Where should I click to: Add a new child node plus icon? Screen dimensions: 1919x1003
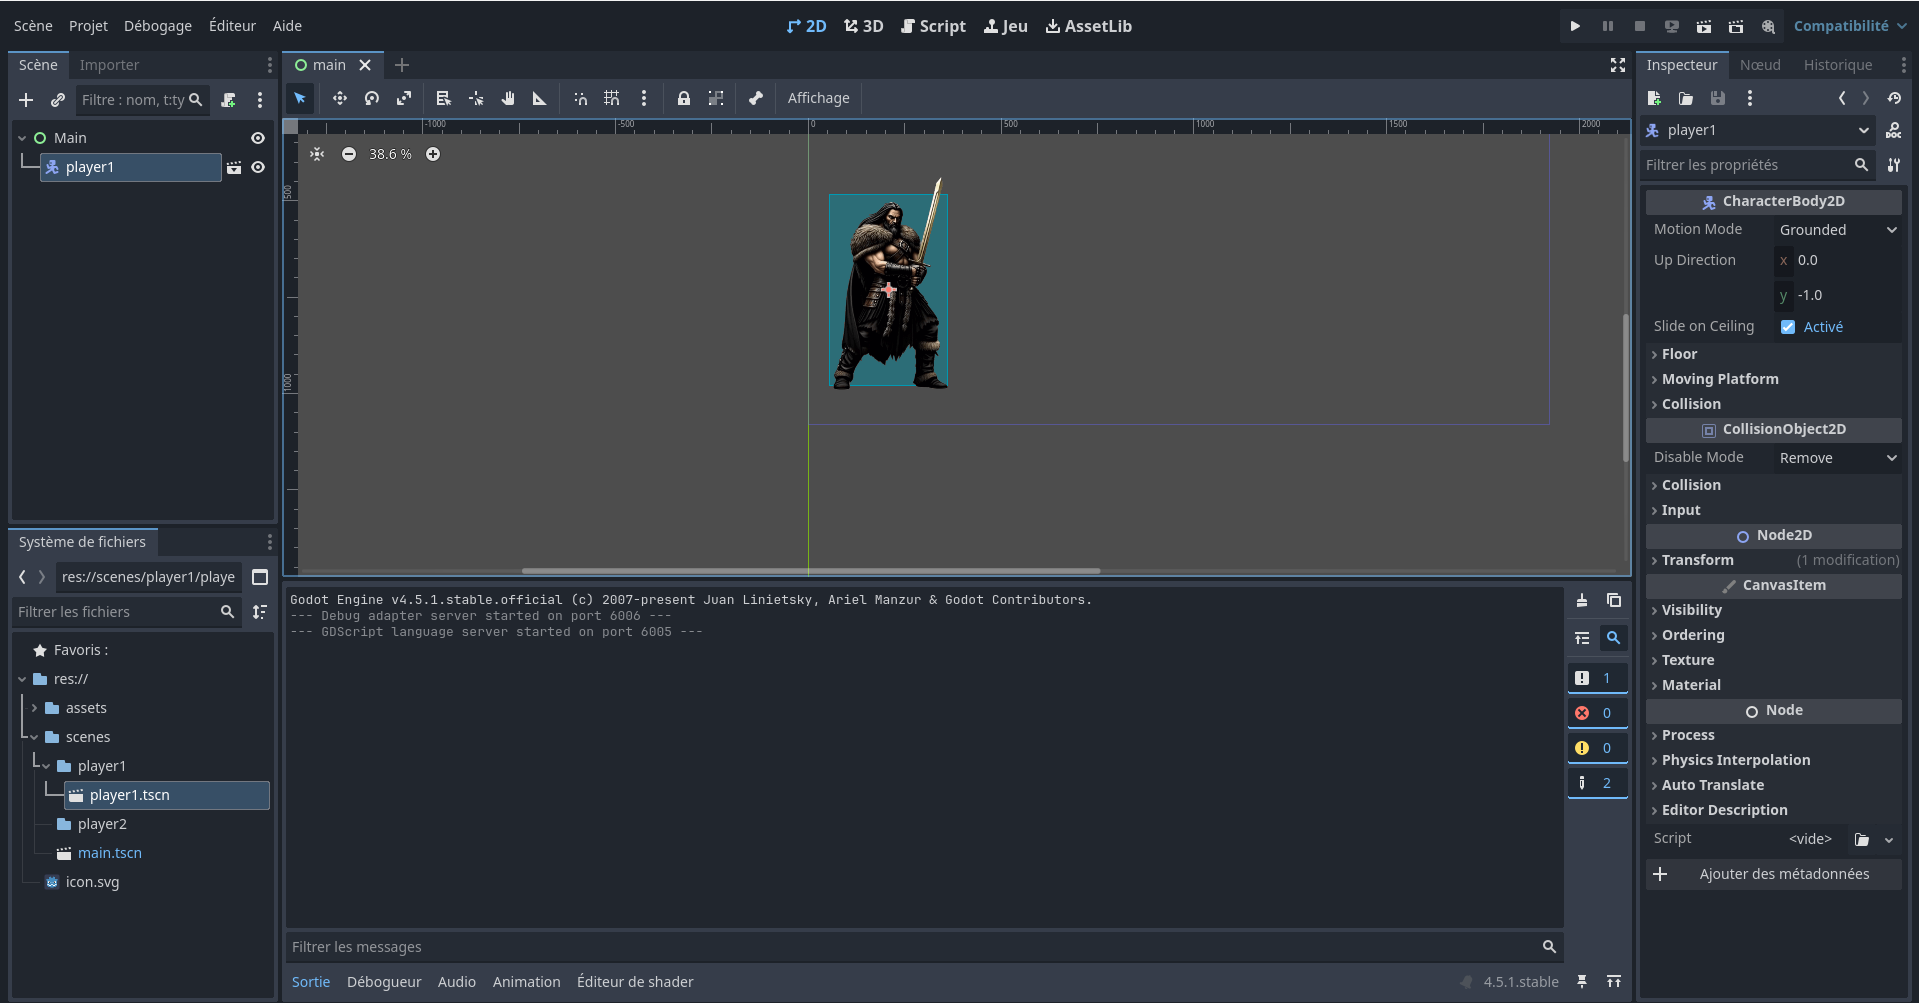point(26,100)
